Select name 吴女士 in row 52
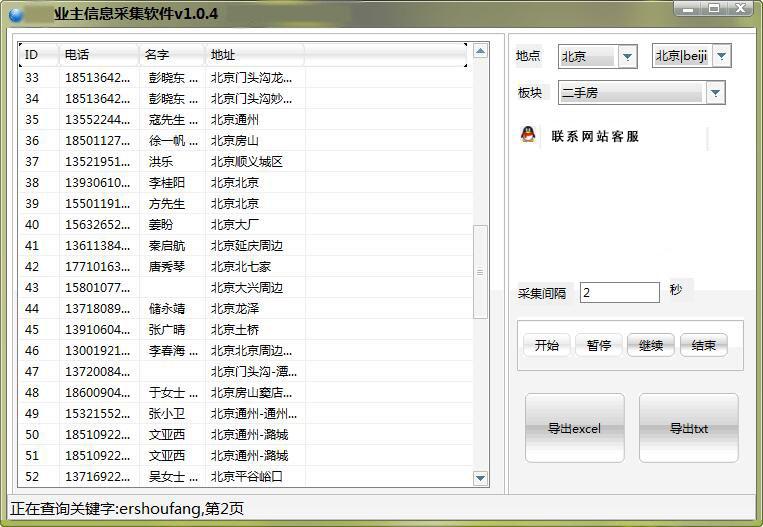This screenshot has height=527, width=763. click(x=173, y=476)
